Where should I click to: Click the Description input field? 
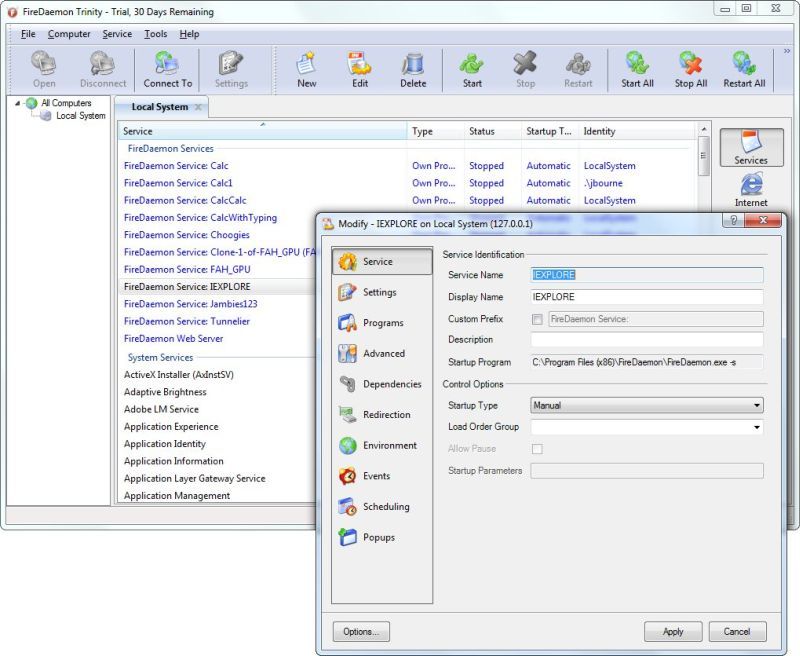tap(647, 340)
